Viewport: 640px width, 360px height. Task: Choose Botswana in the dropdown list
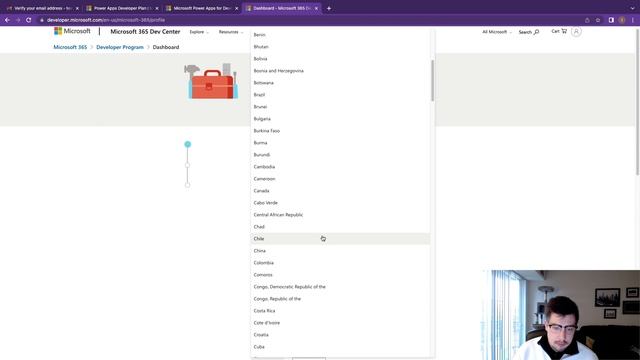(340, 83)
